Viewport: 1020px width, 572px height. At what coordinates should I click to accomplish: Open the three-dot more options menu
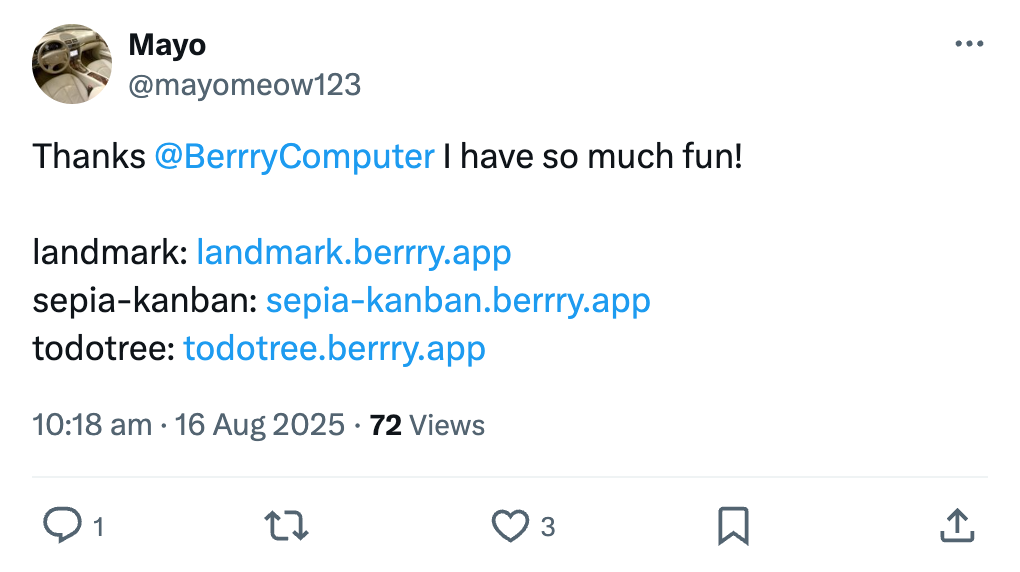coord(969,44)
